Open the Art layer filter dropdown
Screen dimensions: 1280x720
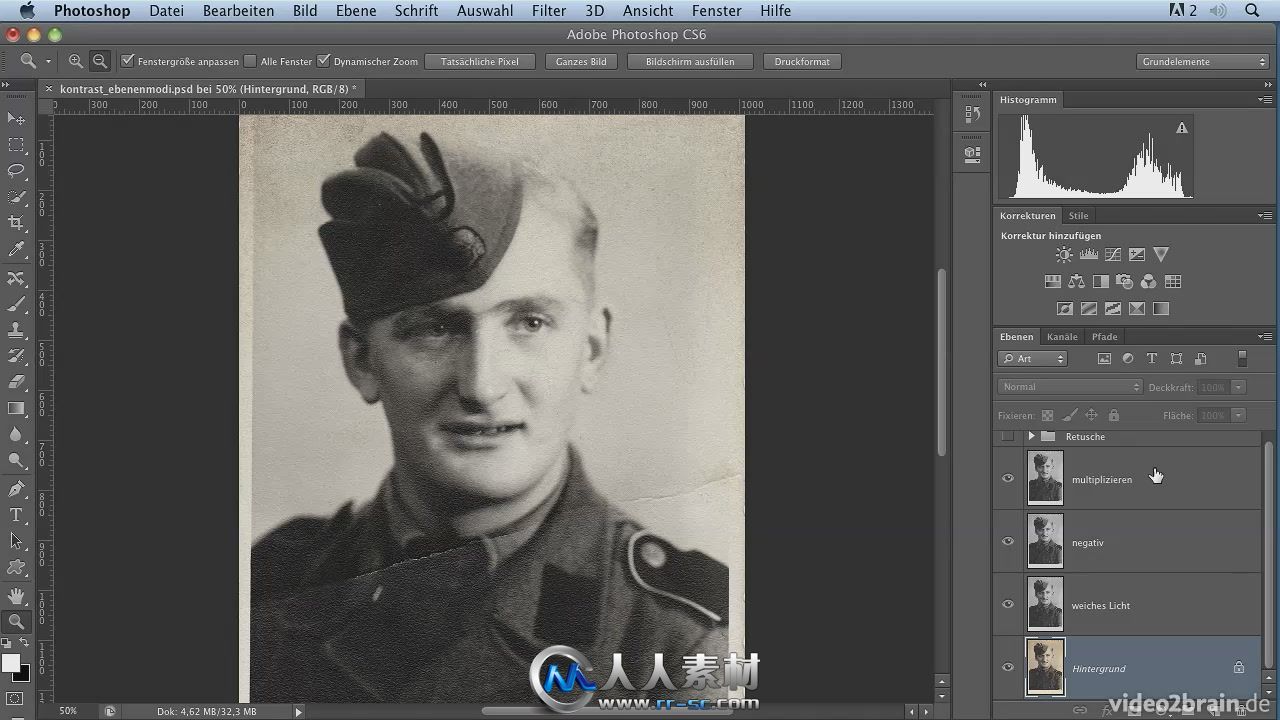[x=1033, y=359]
